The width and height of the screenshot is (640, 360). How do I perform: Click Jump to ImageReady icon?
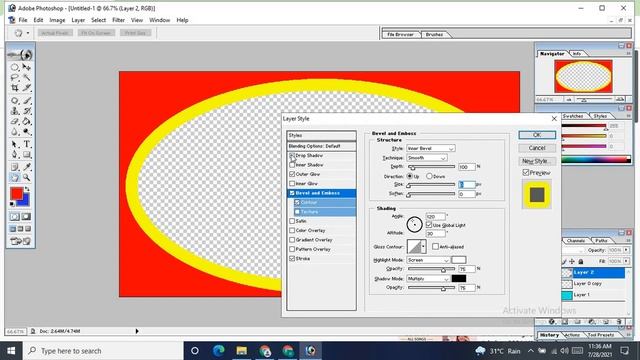[20, 241]
